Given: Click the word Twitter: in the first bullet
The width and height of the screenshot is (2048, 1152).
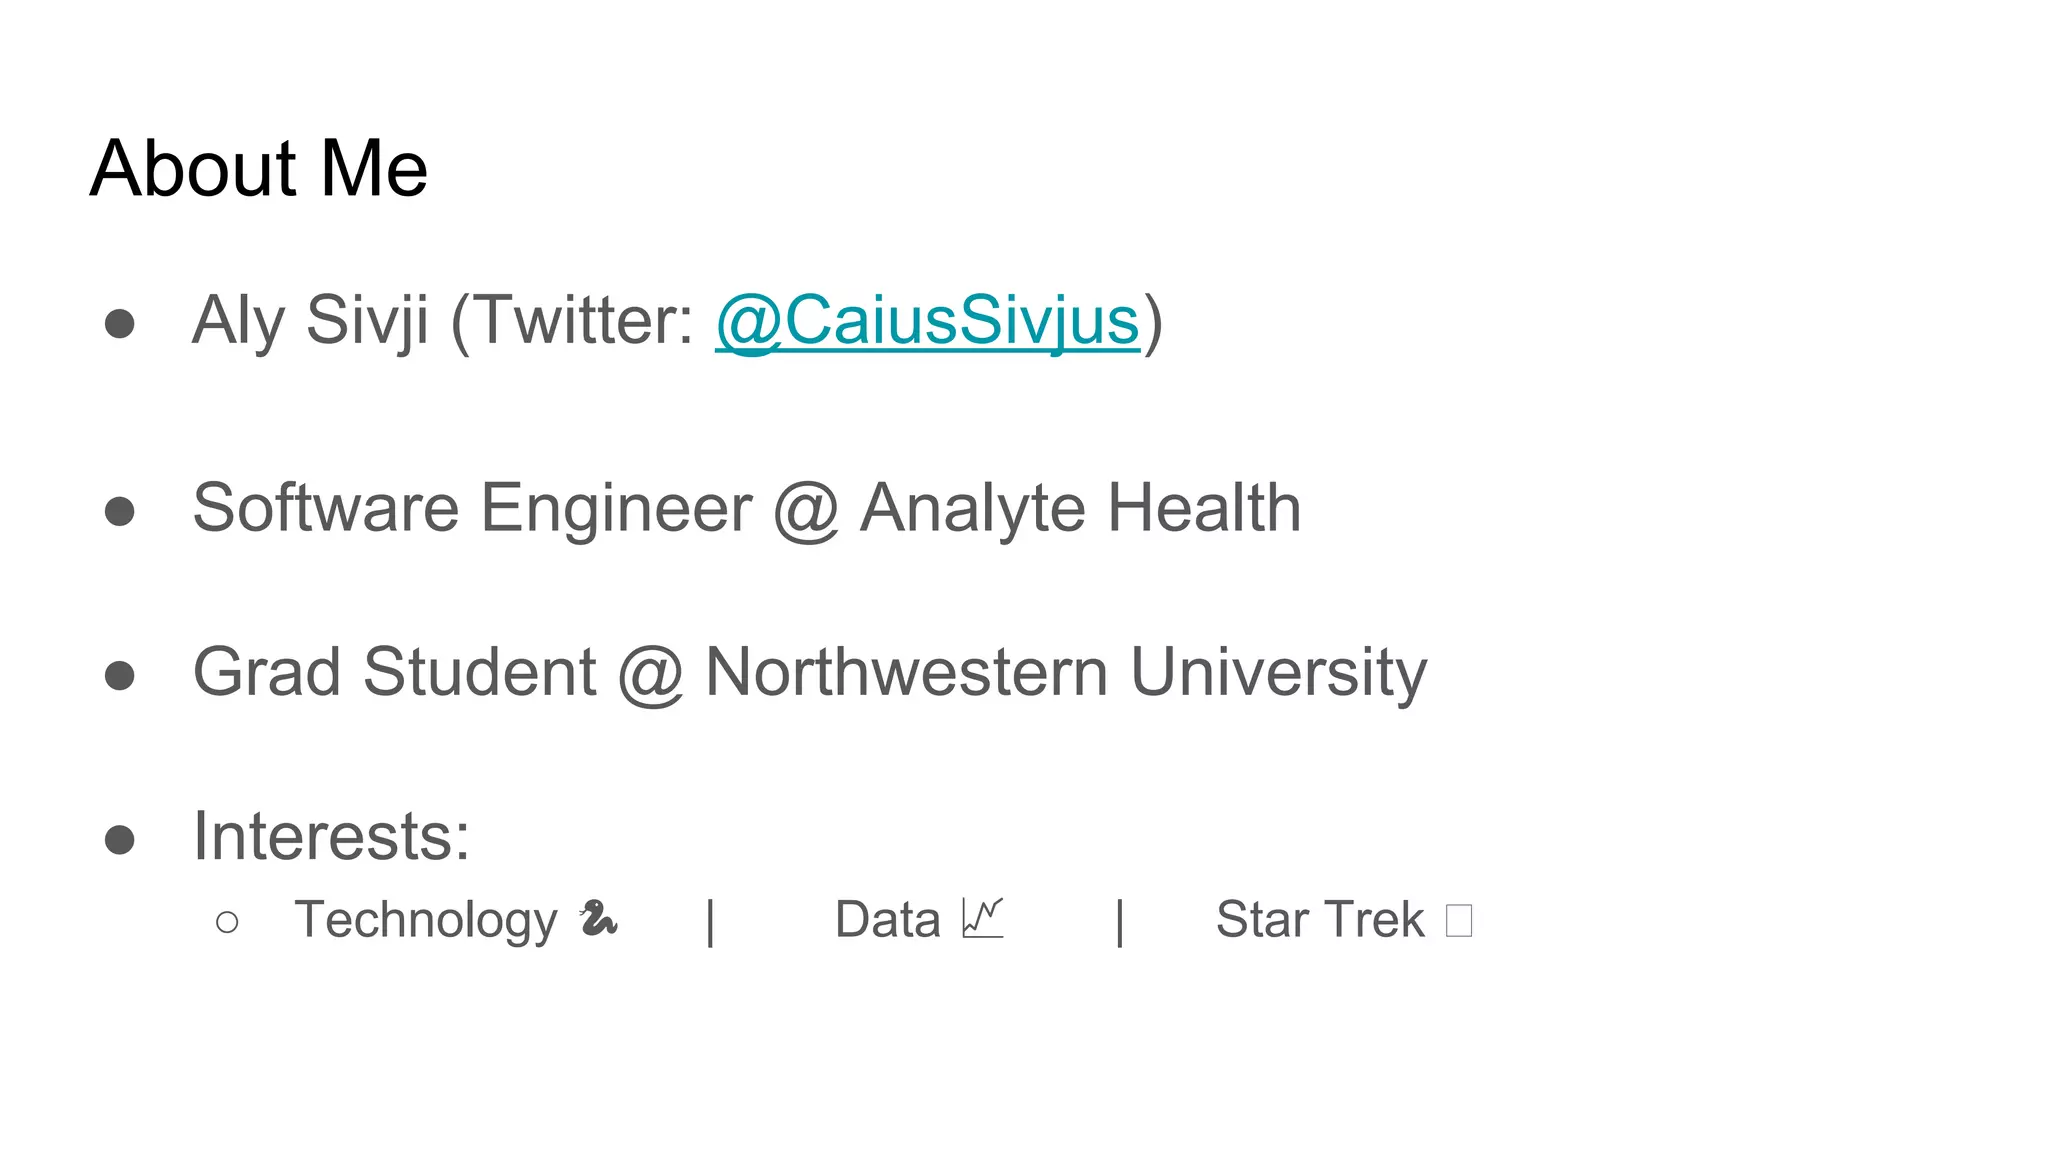Looking at the screenshot, I should (x=582, y=321).
